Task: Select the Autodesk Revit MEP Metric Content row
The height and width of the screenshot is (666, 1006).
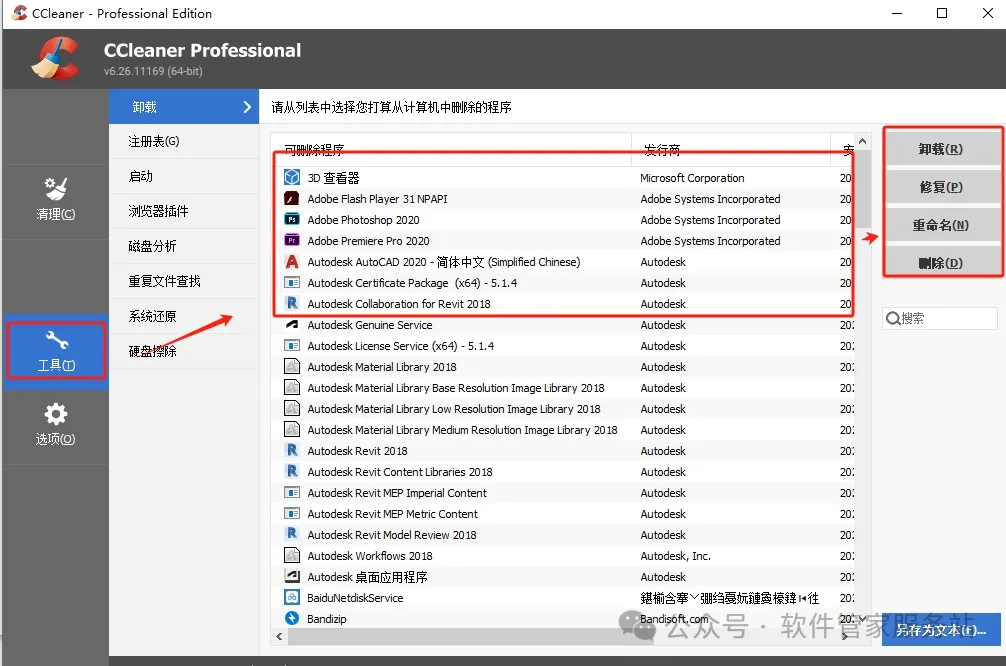Action: click(563, 514)
